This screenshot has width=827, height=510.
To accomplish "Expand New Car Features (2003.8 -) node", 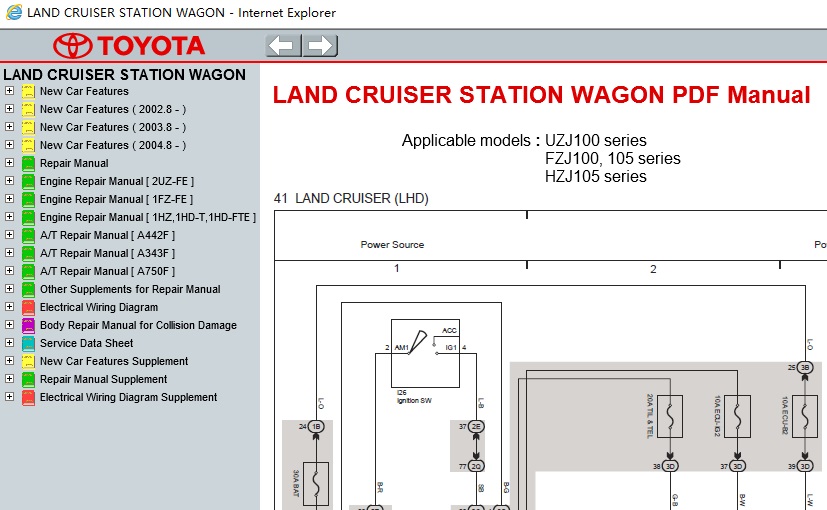I will click(9, 127).
